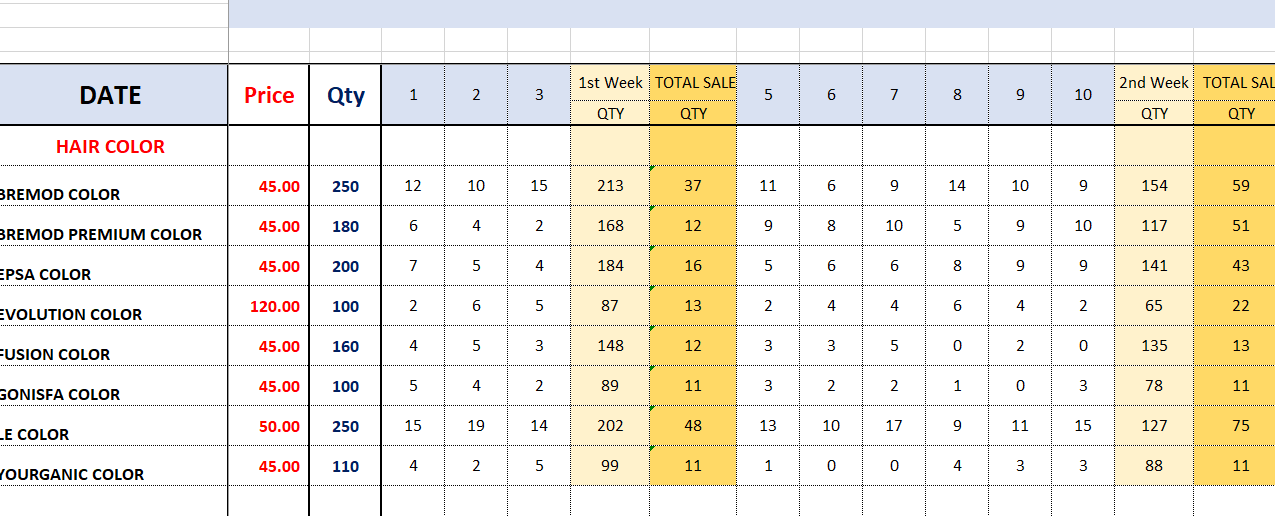
Task: Click the YOURGANIC COLOR product name
Action: tap(73, 474)
